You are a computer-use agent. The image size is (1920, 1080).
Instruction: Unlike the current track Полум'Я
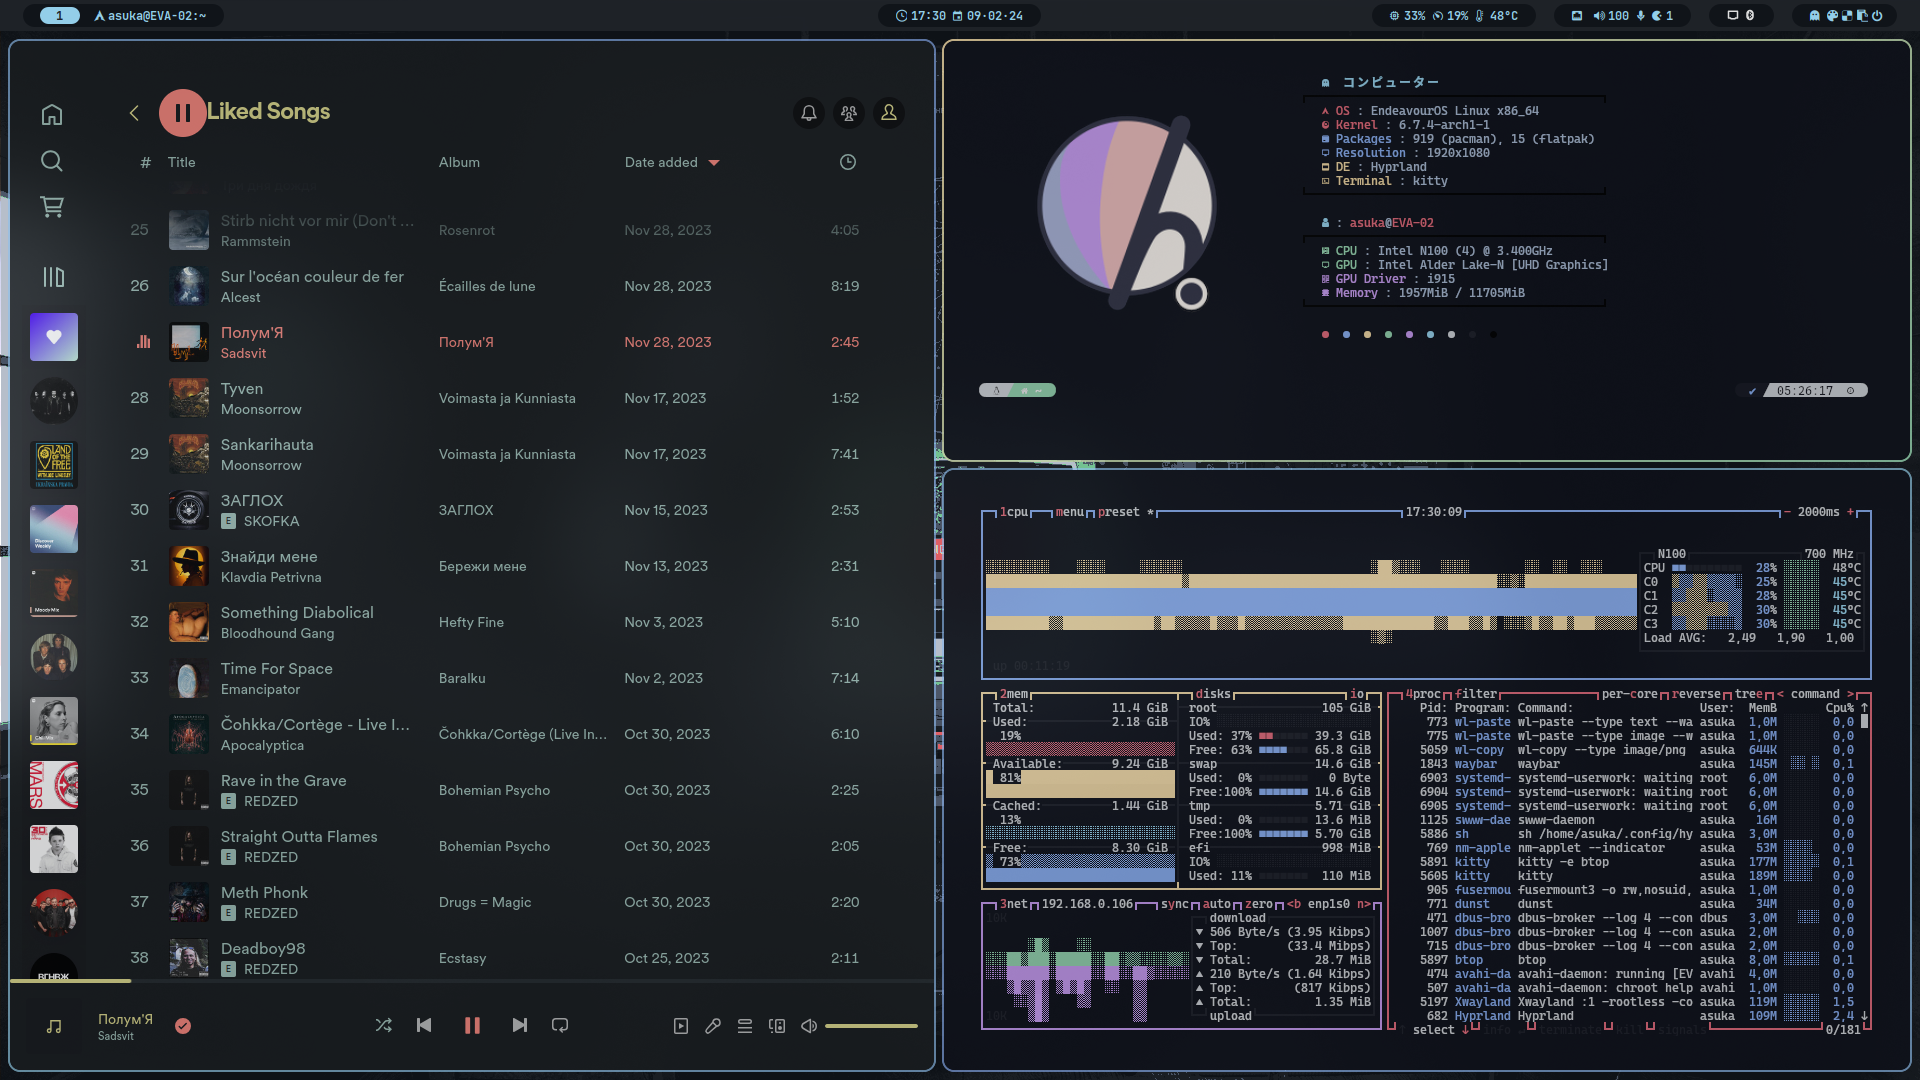(183, 1026)
